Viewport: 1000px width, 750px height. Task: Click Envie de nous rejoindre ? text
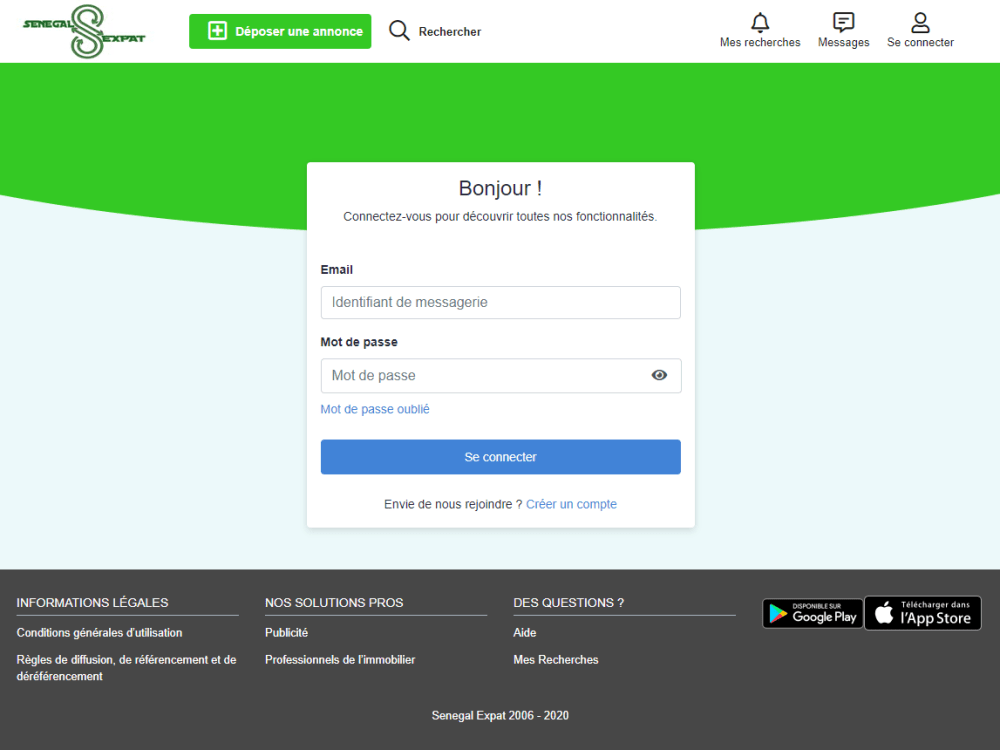click(x=453, y=504)
